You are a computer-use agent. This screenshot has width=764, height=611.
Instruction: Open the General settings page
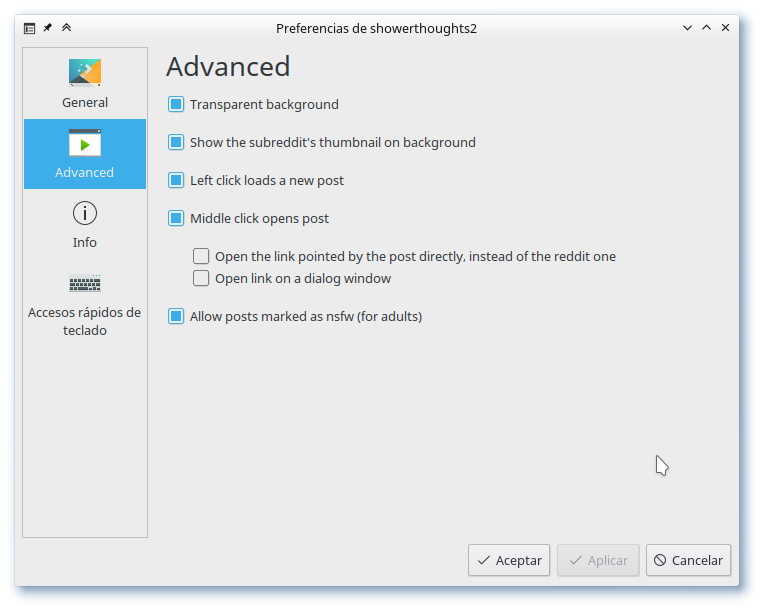tap(85, 84)
